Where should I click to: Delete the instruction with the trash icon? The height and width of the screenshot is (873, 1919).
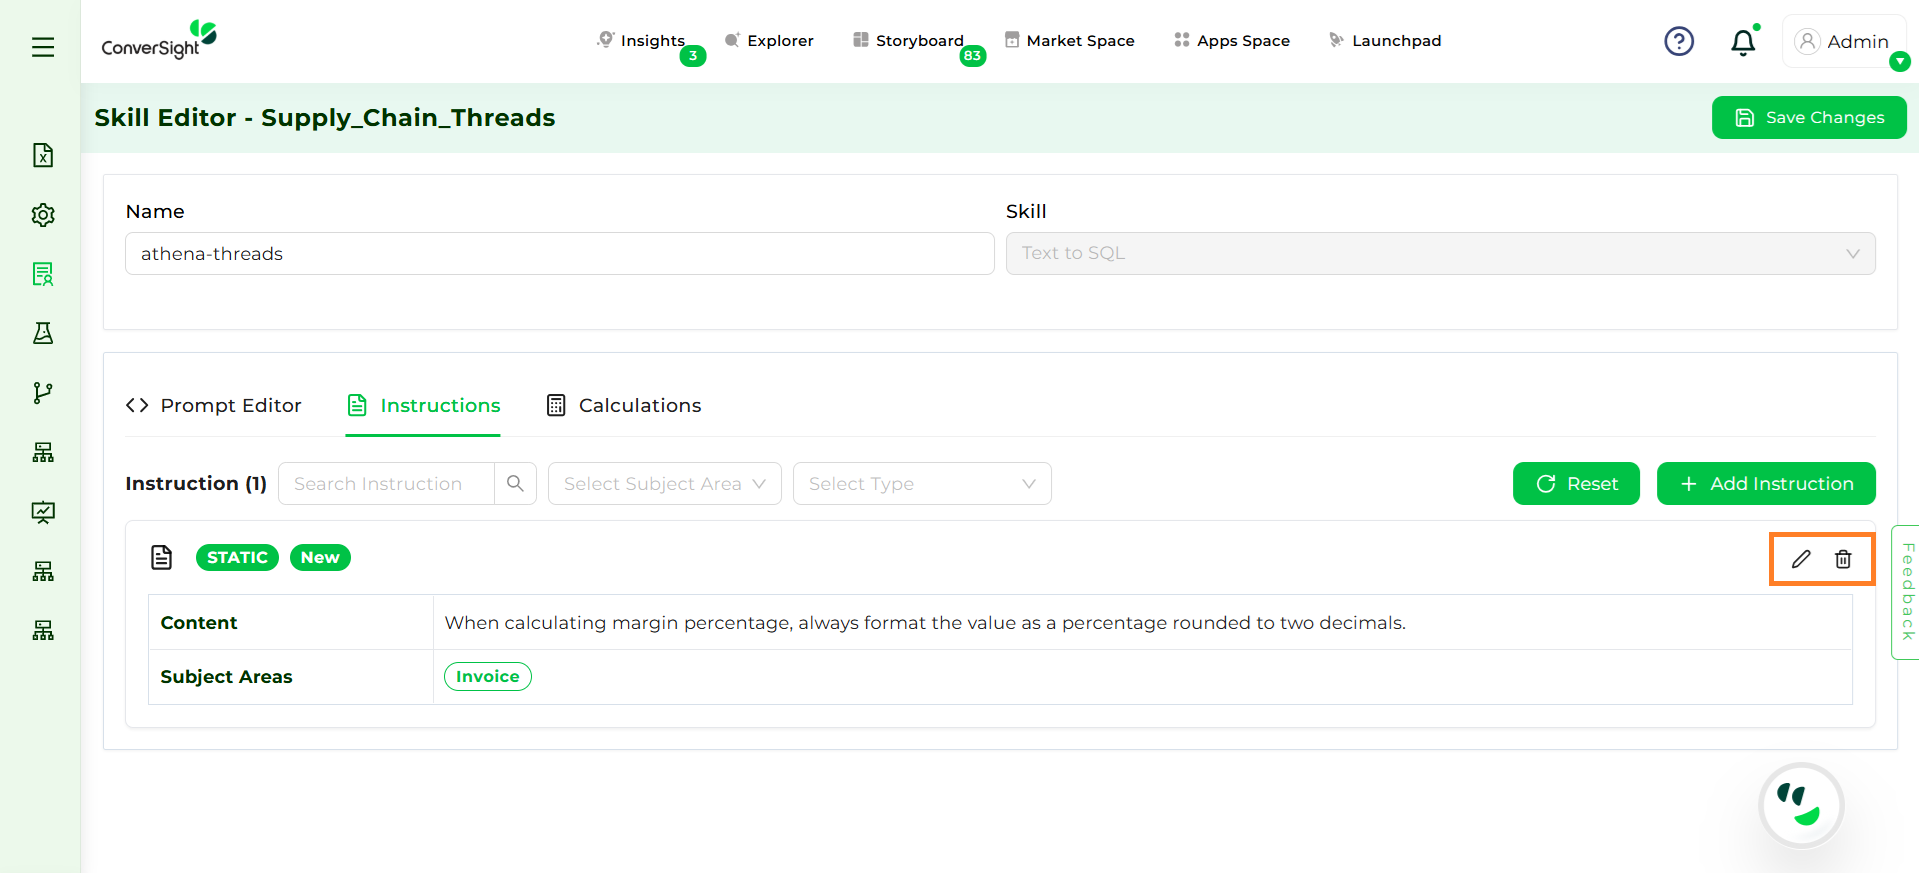[x=1843, y=559]
